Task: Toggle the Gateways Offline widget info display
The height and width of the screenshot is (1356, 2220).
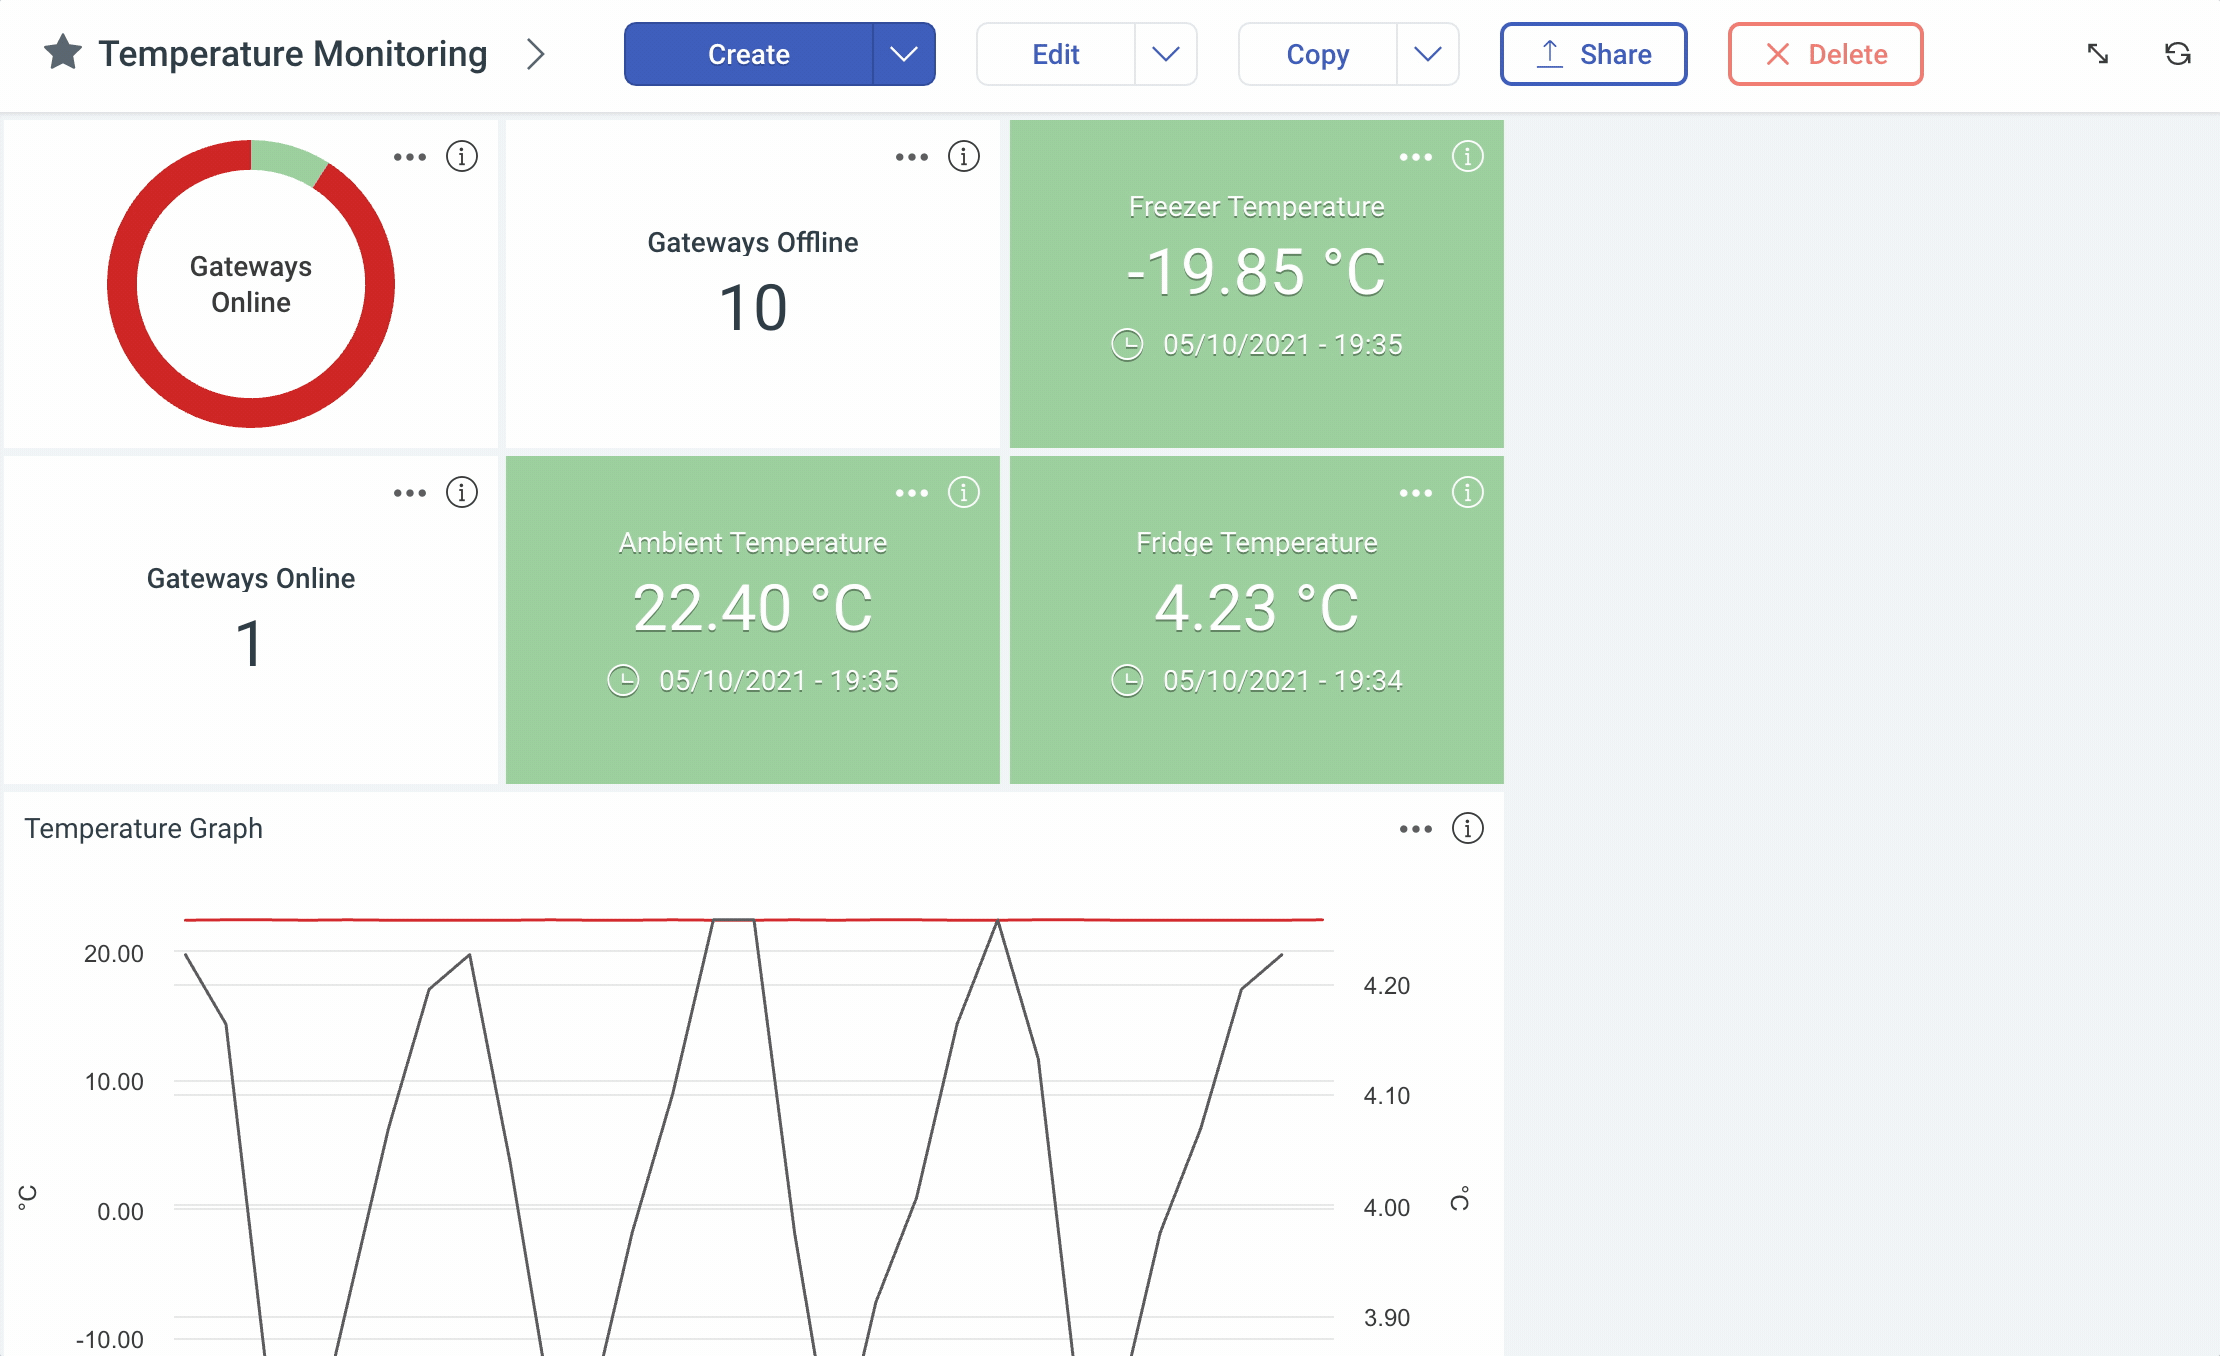Action: [x=963, y=155]
